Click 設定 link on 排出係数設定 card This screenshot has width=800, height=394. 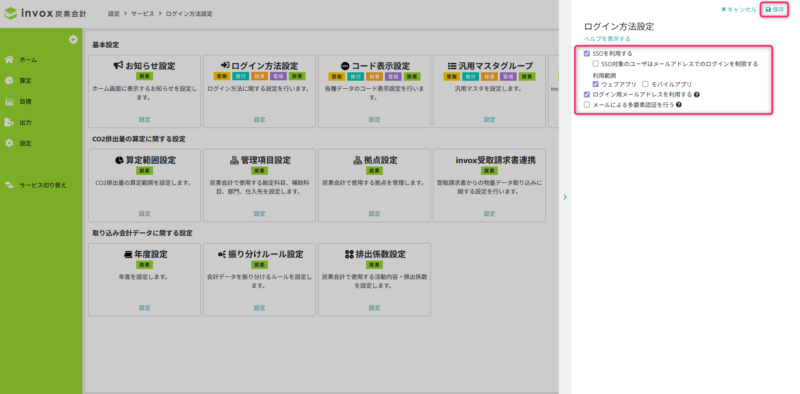pyautogui.click(x=374, y=308)
